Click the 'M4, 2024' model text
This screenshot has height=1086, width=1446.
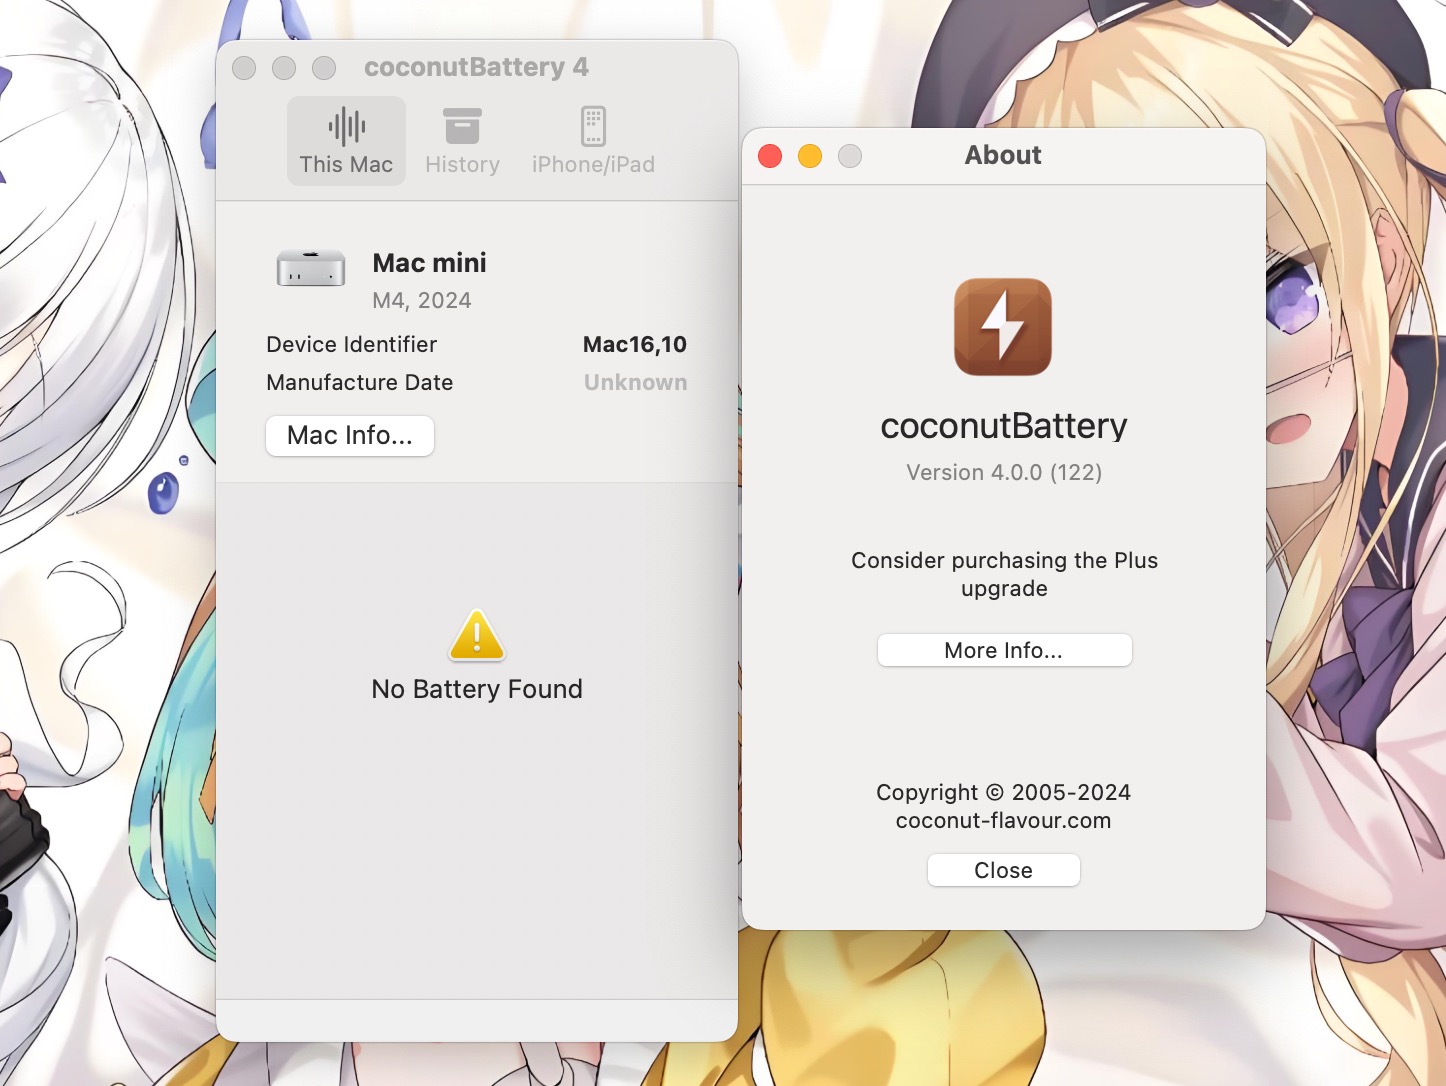click(422, 301)
